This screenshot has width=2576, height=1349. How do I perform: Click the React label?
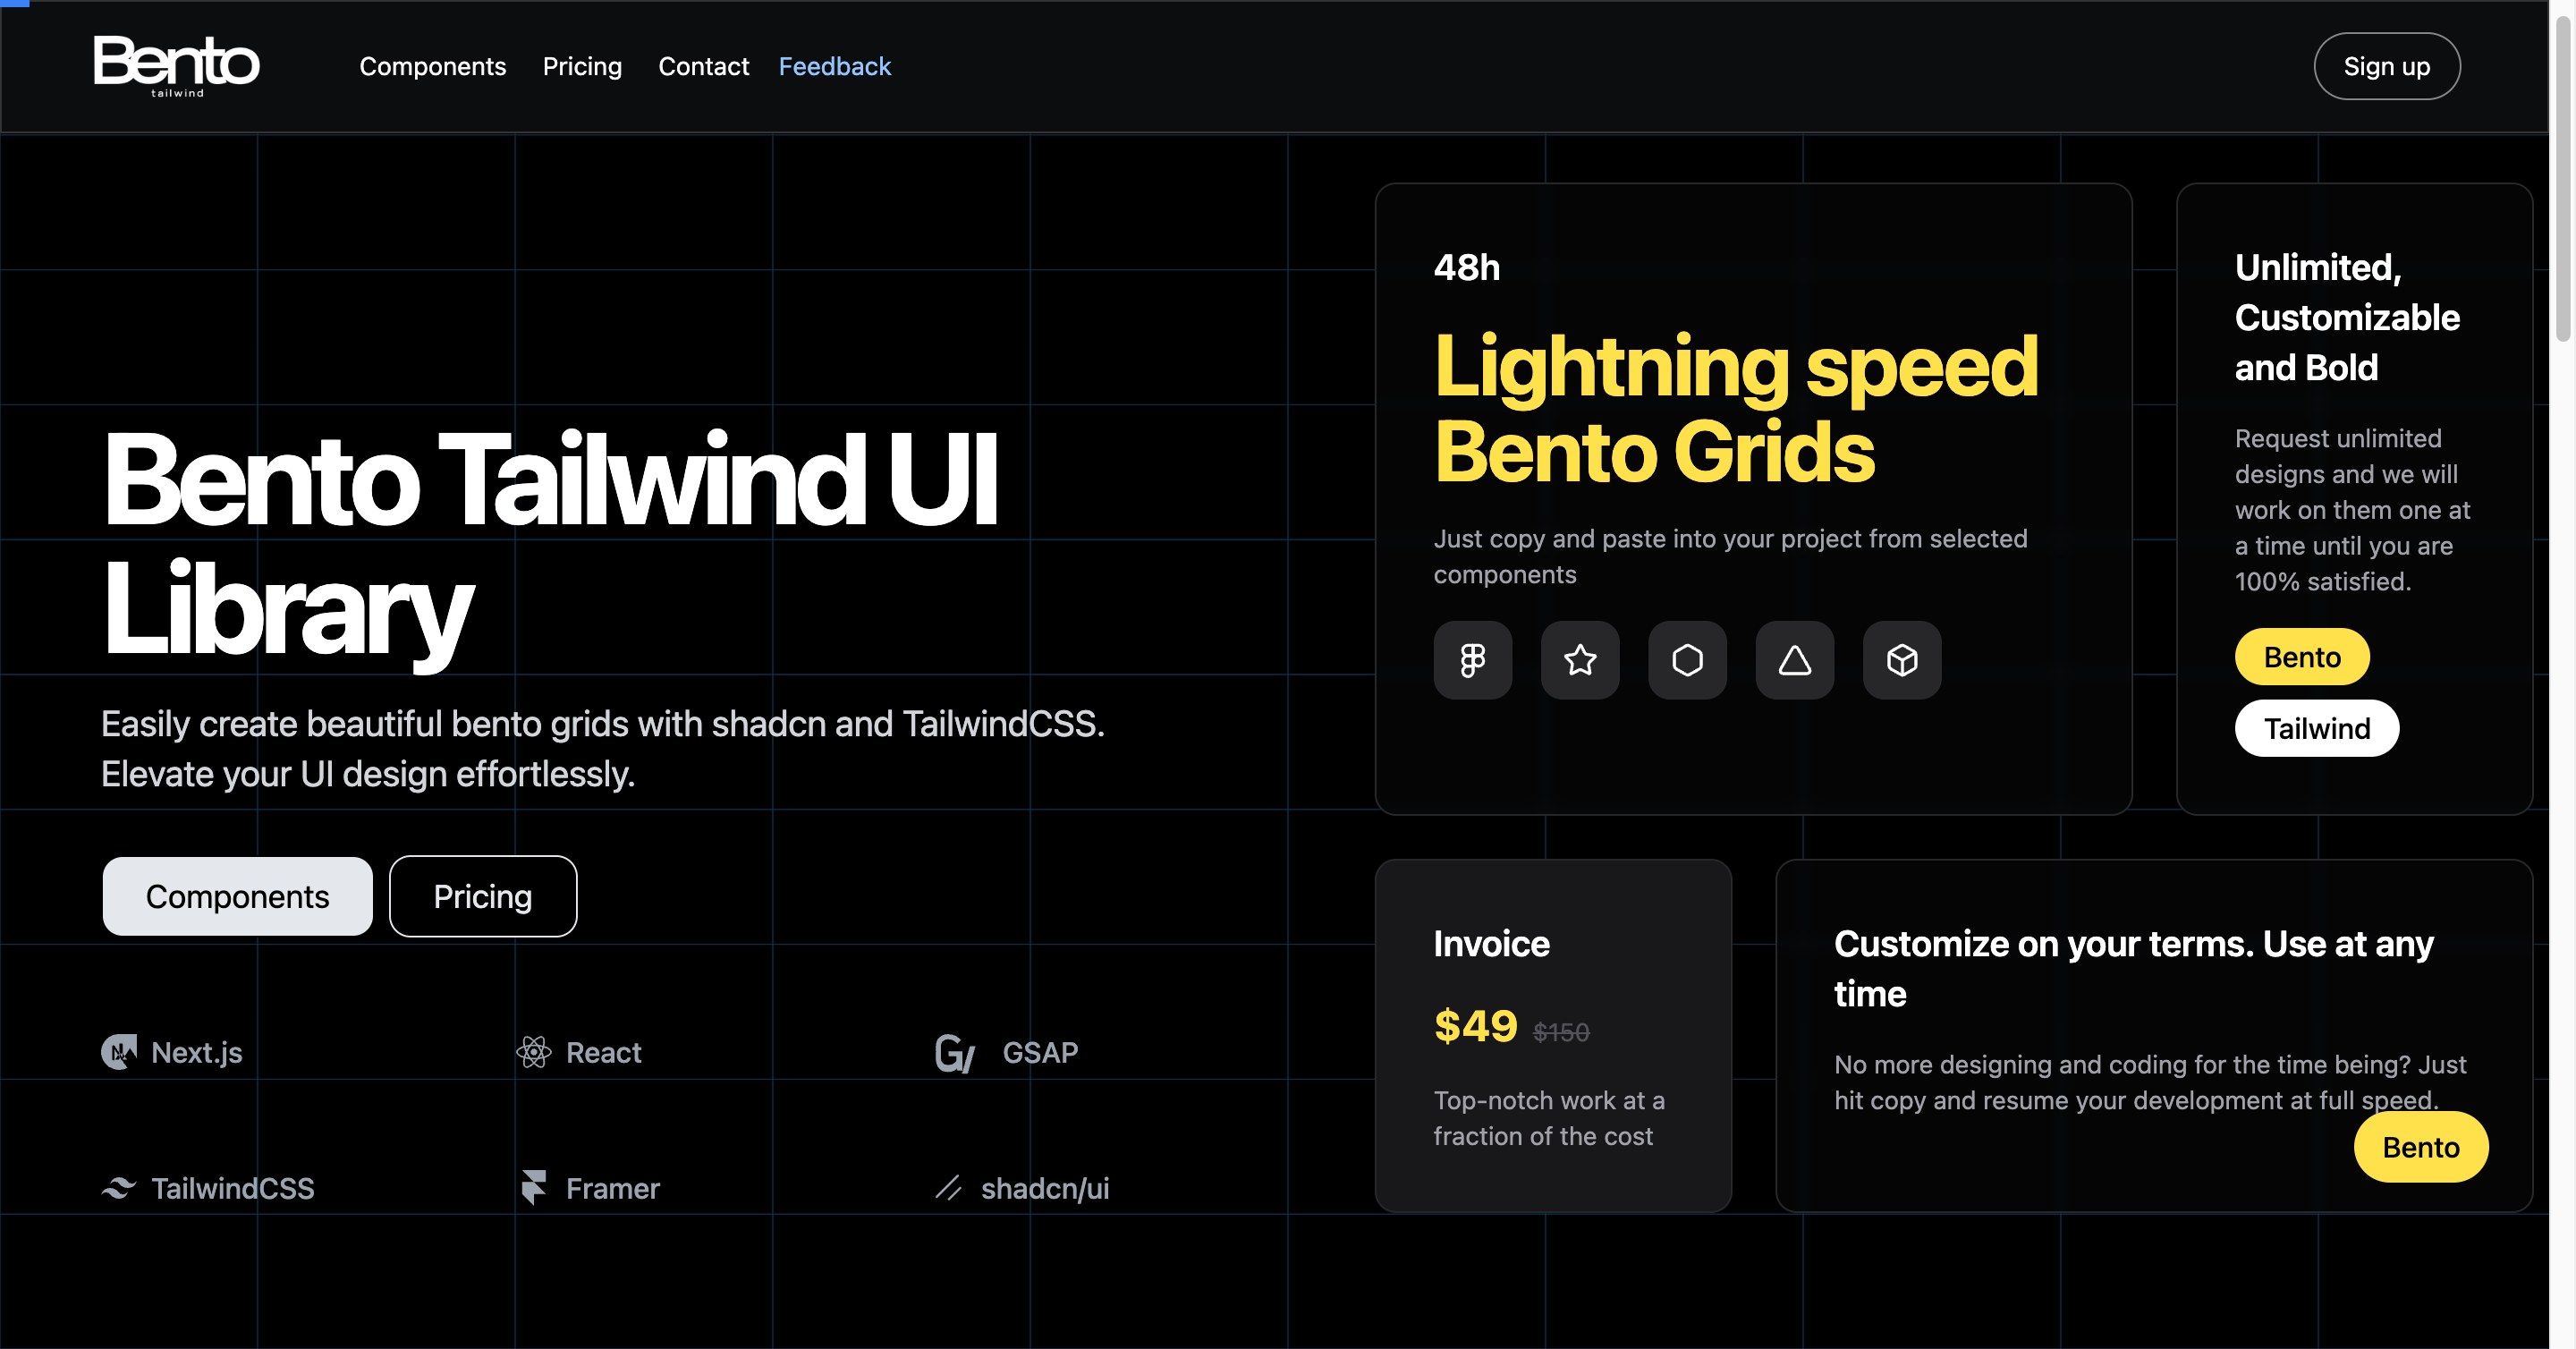coord(604,1052)
